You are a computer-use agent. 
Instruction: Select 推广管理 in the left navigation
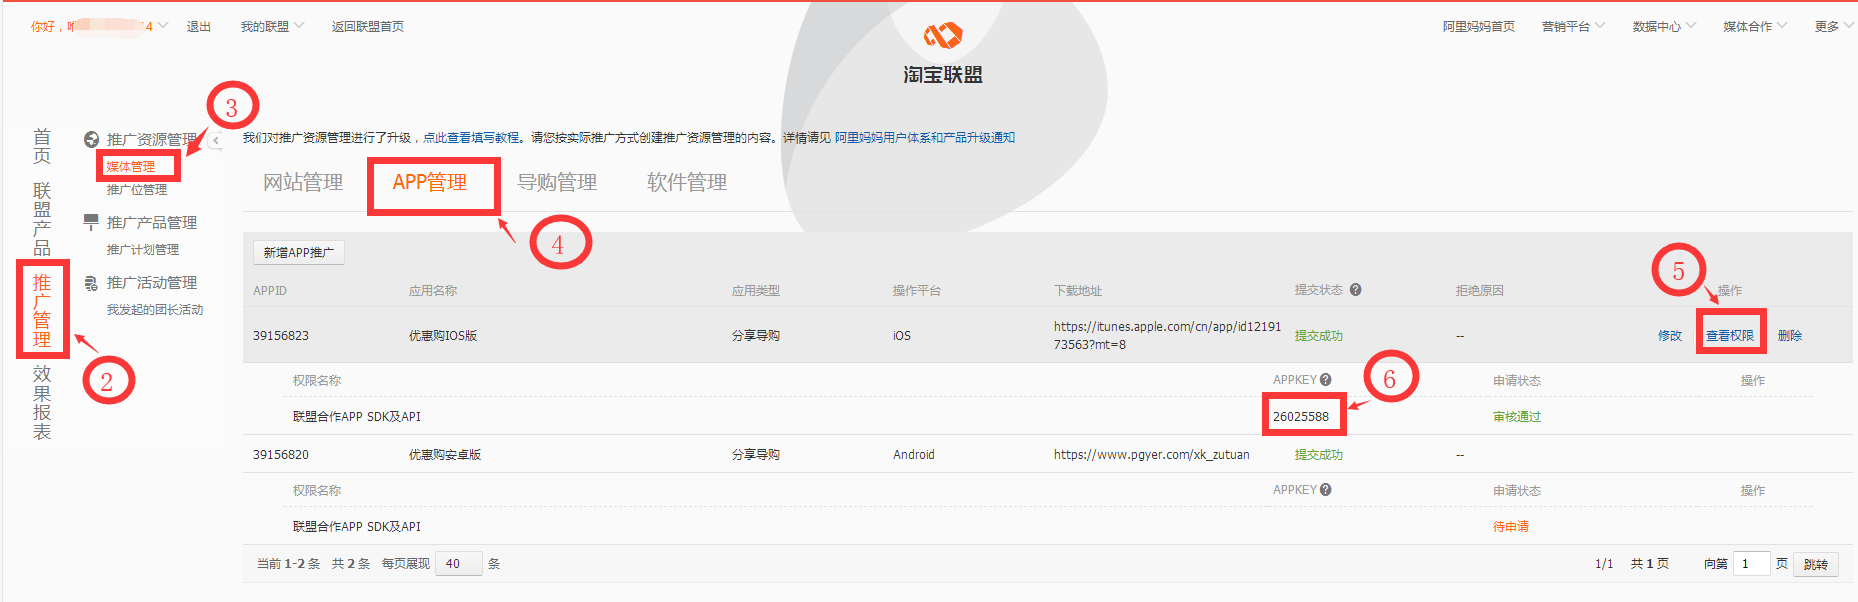(x=42, y=311)
